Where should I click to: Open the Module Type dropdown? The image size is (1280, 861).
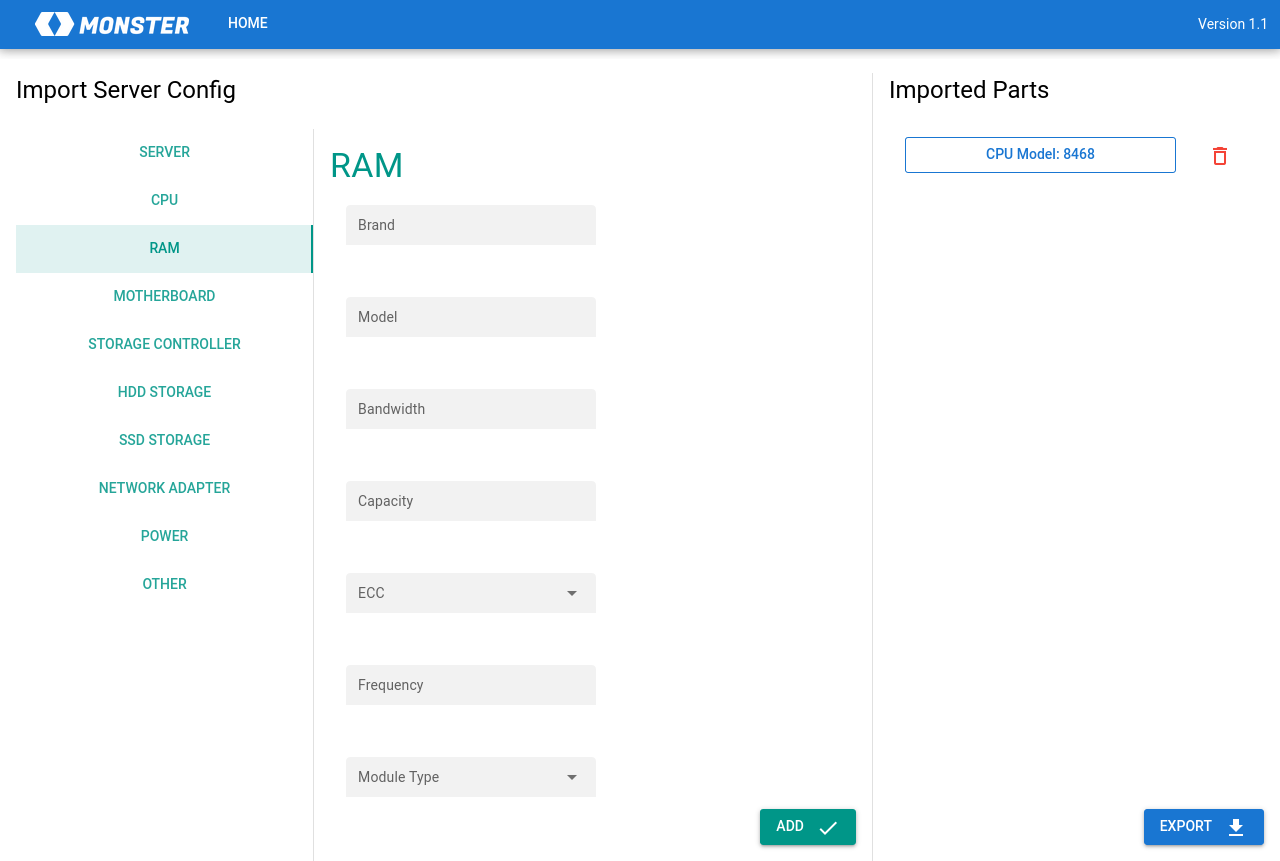[x=471, y=777]
